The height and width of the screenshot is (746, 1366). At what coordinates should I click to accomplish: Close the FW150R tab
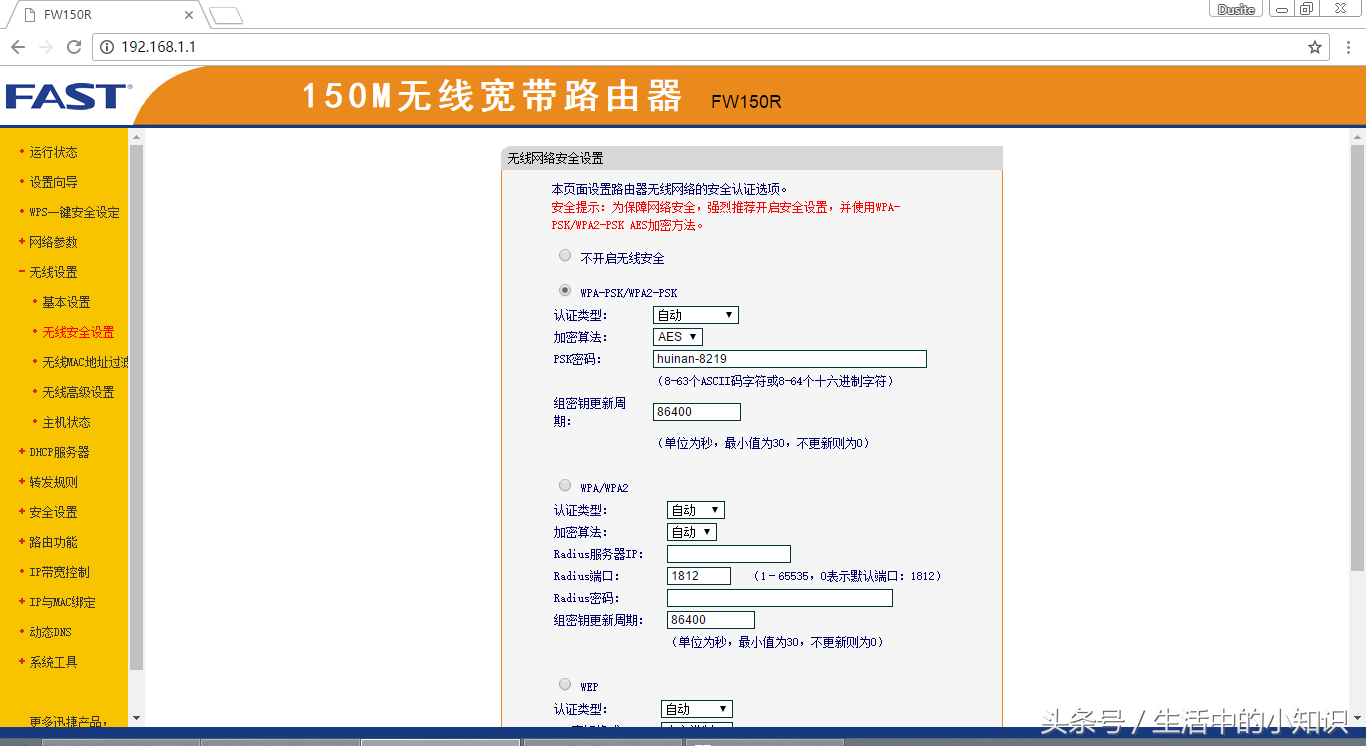188,15
